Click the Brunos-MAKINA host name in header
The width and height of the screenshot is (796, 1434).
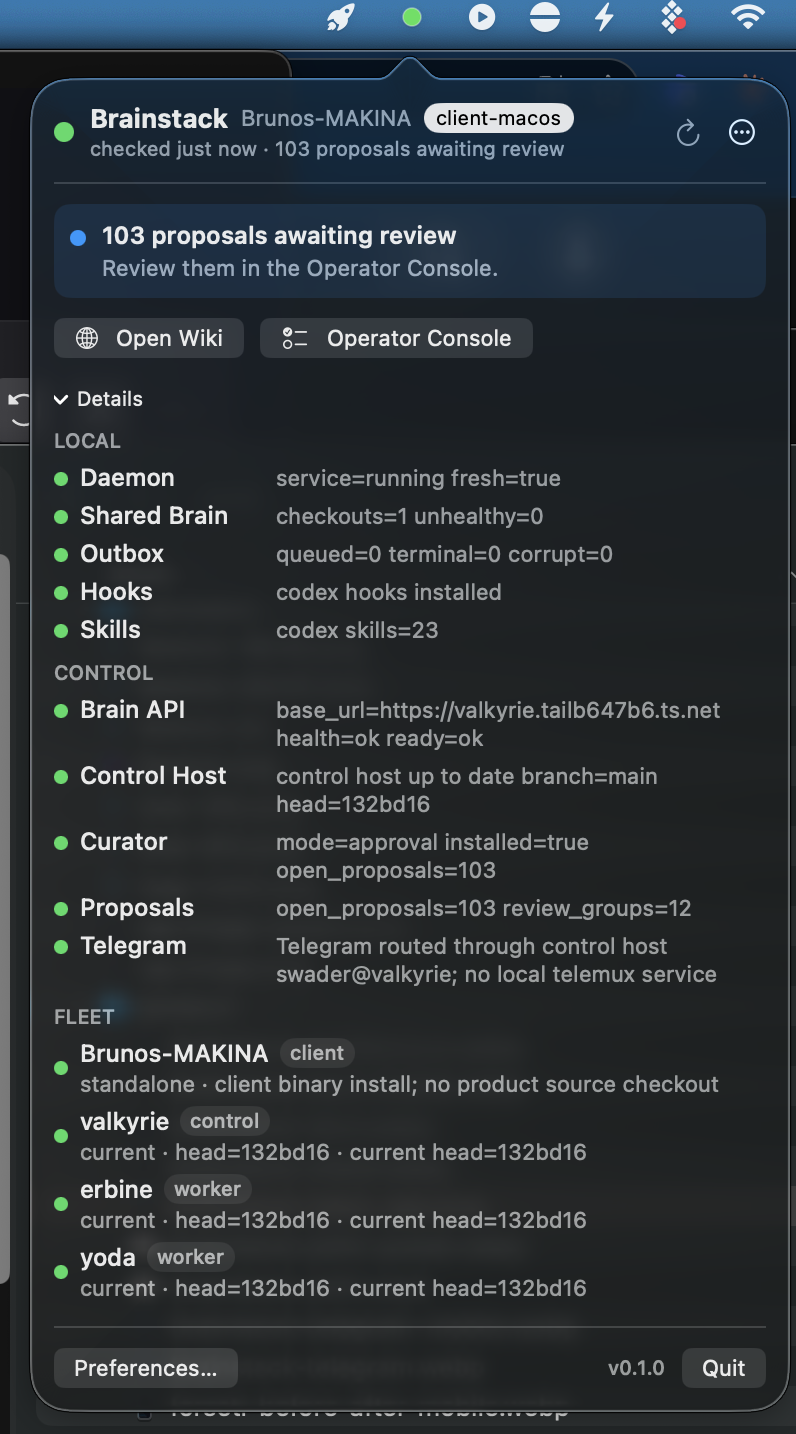click(326, 118)
